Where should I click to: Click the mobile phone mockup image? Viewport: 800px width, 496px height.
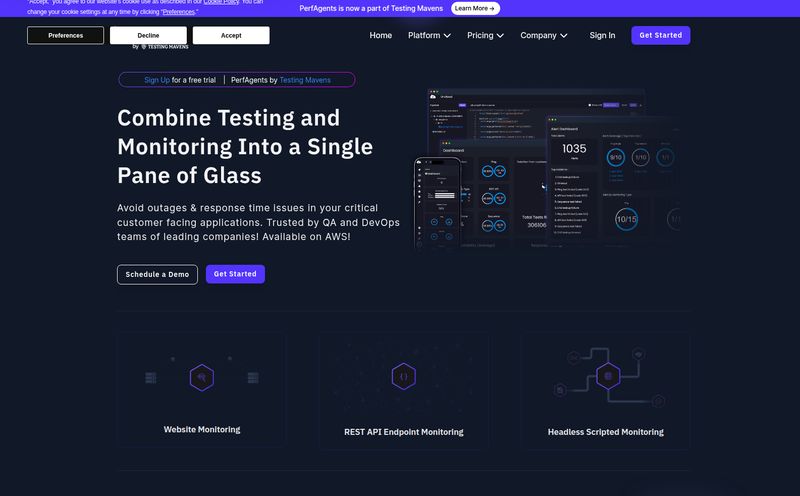pos(438,203)
